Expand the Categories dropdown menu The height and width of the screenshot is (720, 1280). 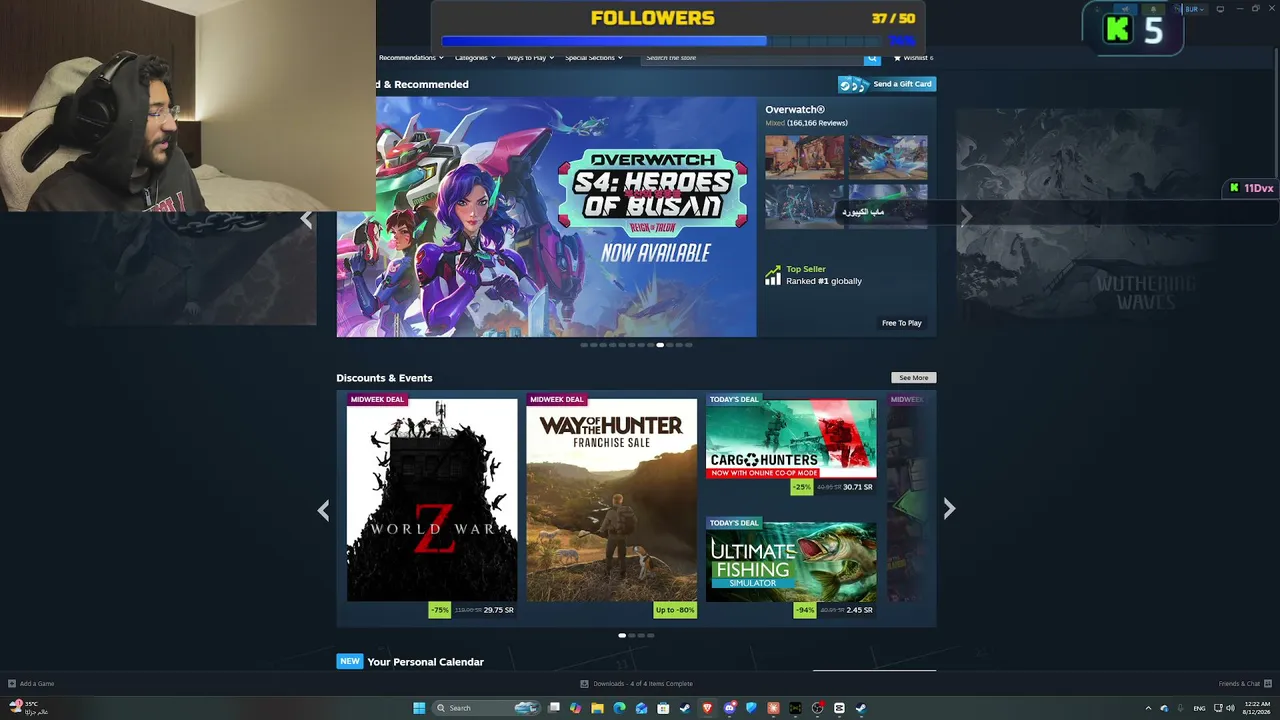coord(475,58)
